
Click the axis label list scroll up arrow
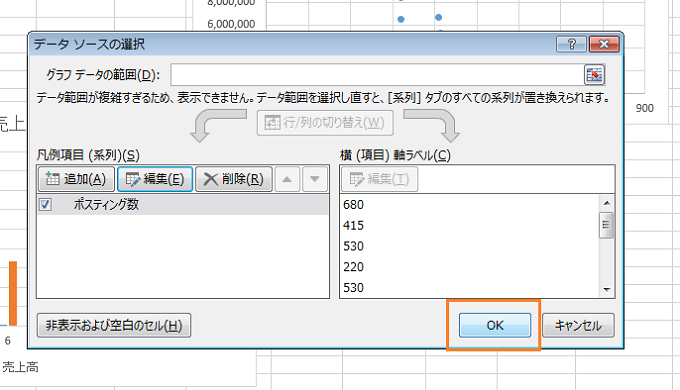pyautogui.click(x=606, y=203)
